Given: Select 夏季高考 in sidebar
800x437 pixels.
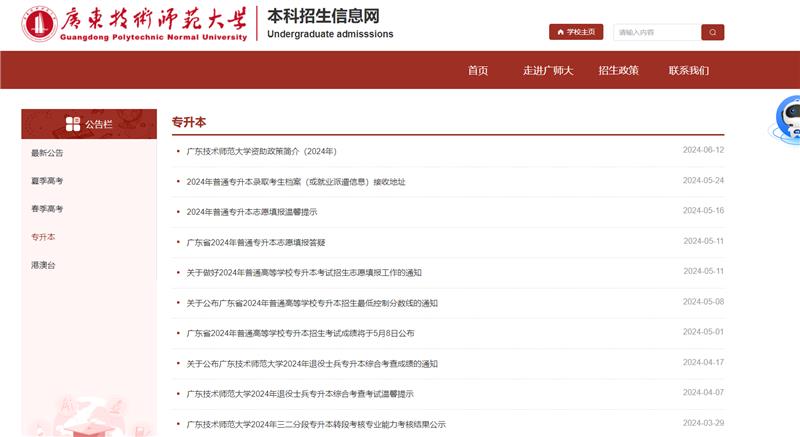Looking at the screenshot, I should (x=47, y=181).
